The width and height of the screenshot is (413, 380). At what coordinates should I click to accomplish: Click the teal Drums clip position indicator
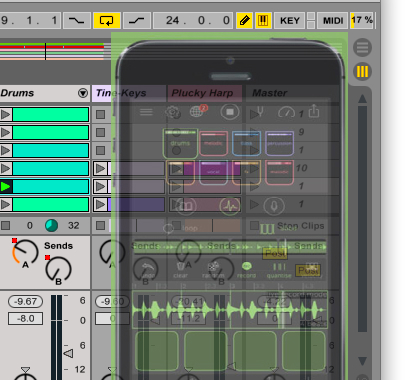click(51, 226)
